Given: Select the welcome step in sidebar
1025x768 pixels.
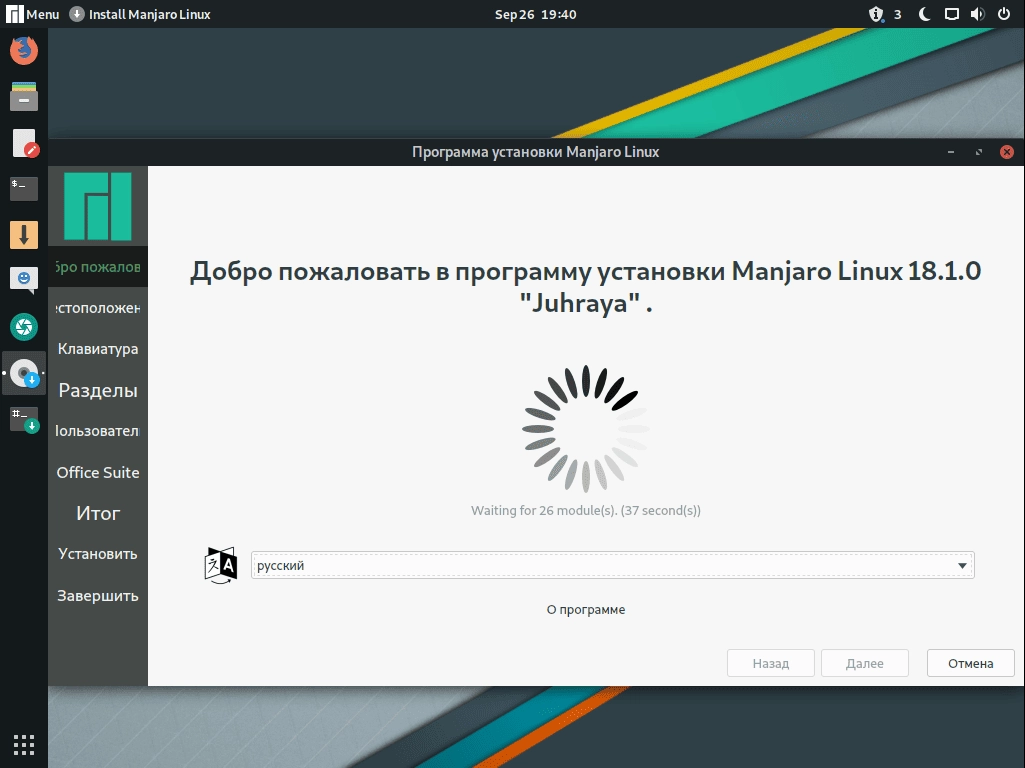Looking at the screenshot, I should (x=98, y=267).
